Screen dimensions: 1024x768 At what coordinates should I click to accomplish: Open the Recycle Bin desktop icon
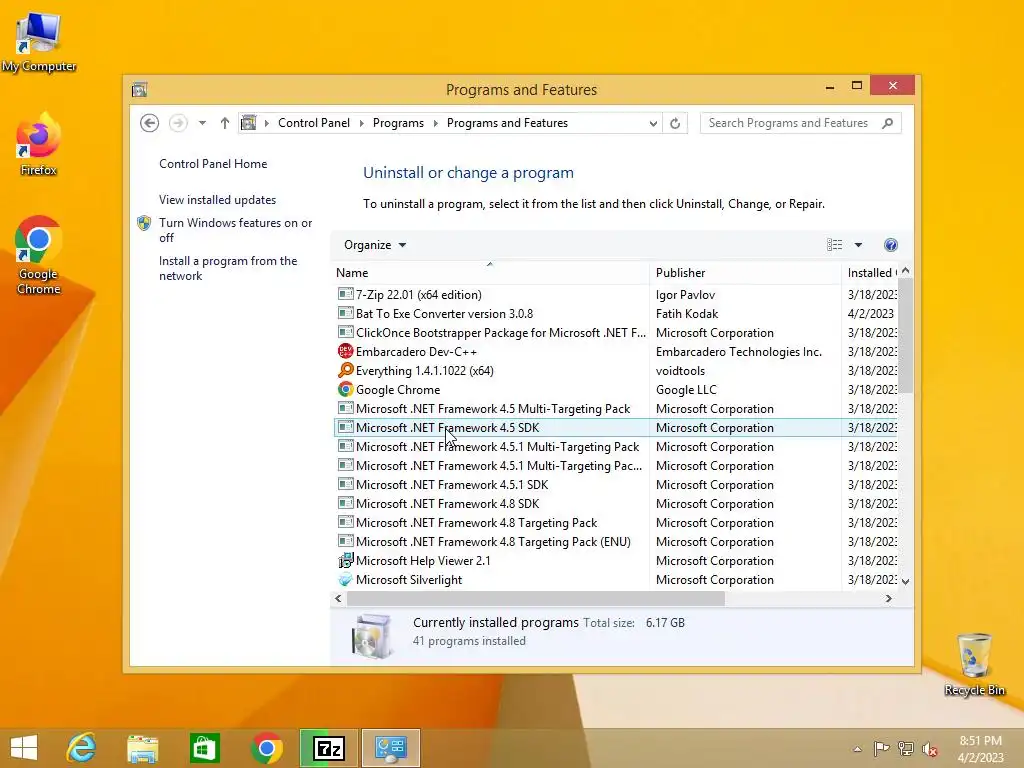(x=974, y=664)
